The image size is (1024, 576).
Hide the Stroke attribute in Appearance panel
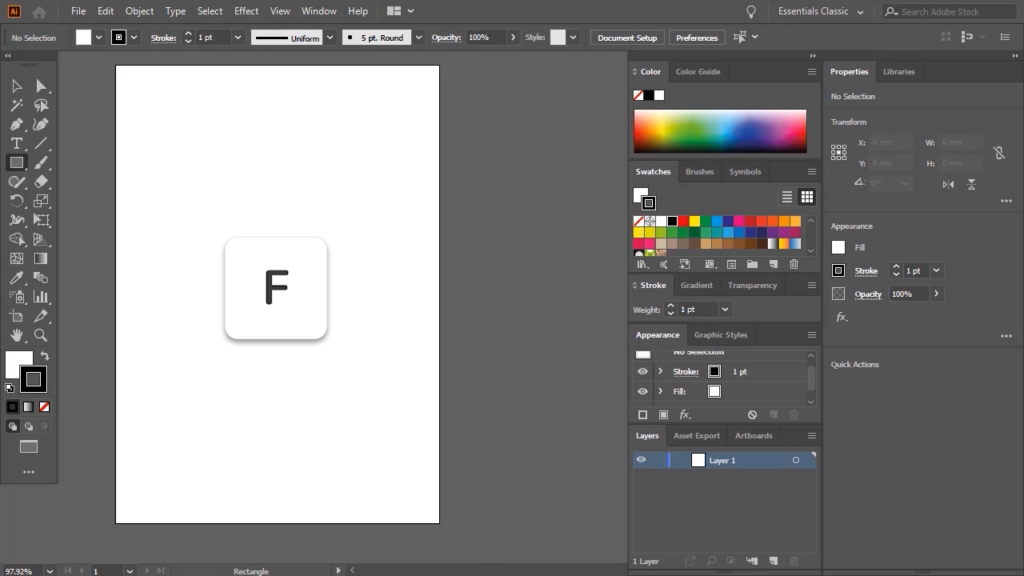click(643, 371)
